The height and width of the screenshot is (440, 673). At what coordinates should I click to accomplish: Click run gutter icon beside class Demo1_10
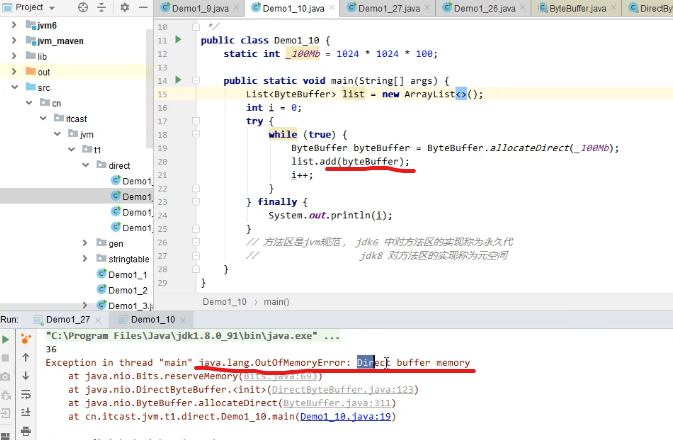tap(178, 39)
